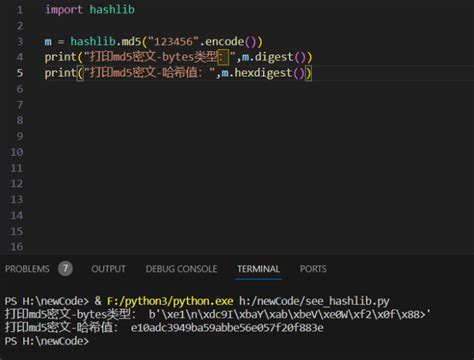This screenshot has width=474, height=360.
Task: Click the m.hexdigest() print statement line
Action: click(178, 73)
